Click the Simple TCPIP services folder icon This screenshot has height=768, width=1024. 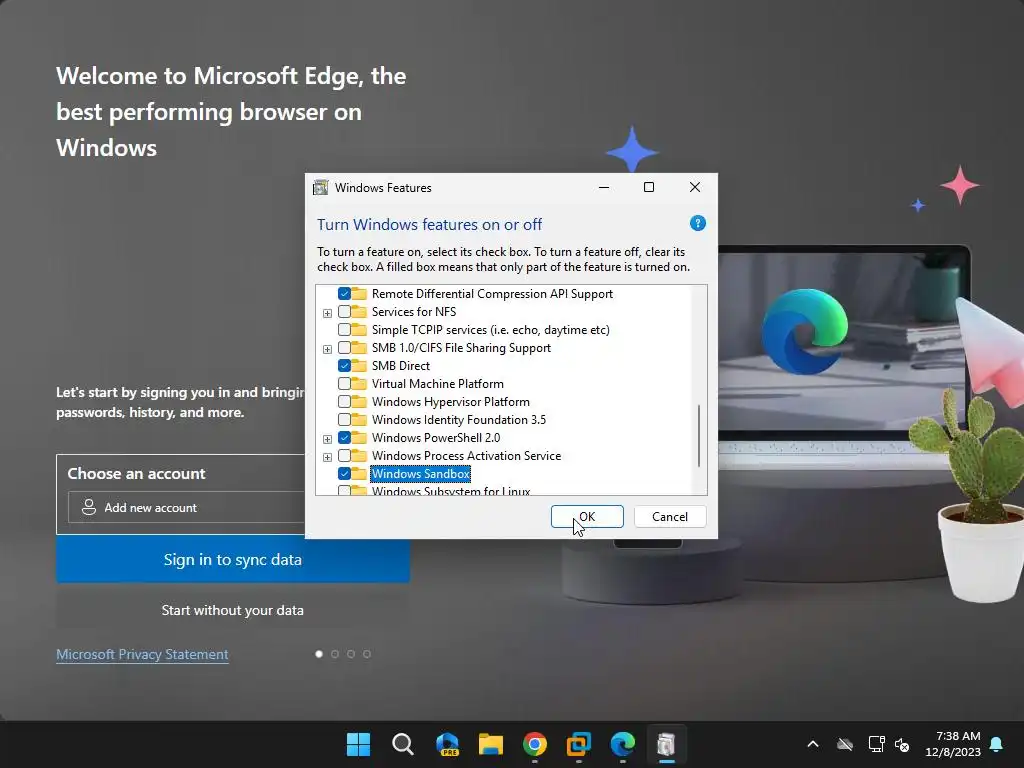[359, 330]
